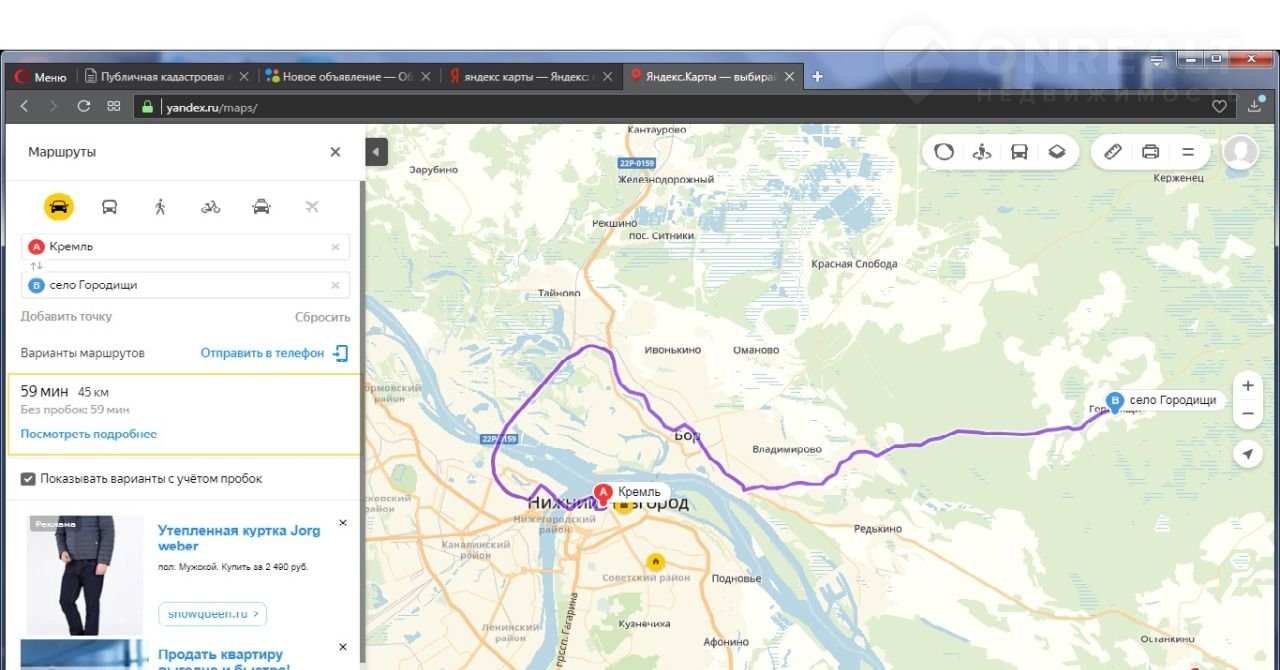This screenshot has width=1280, height=670.
Task: Print the map using the printer icon
Action: (x=1151, y=152)
